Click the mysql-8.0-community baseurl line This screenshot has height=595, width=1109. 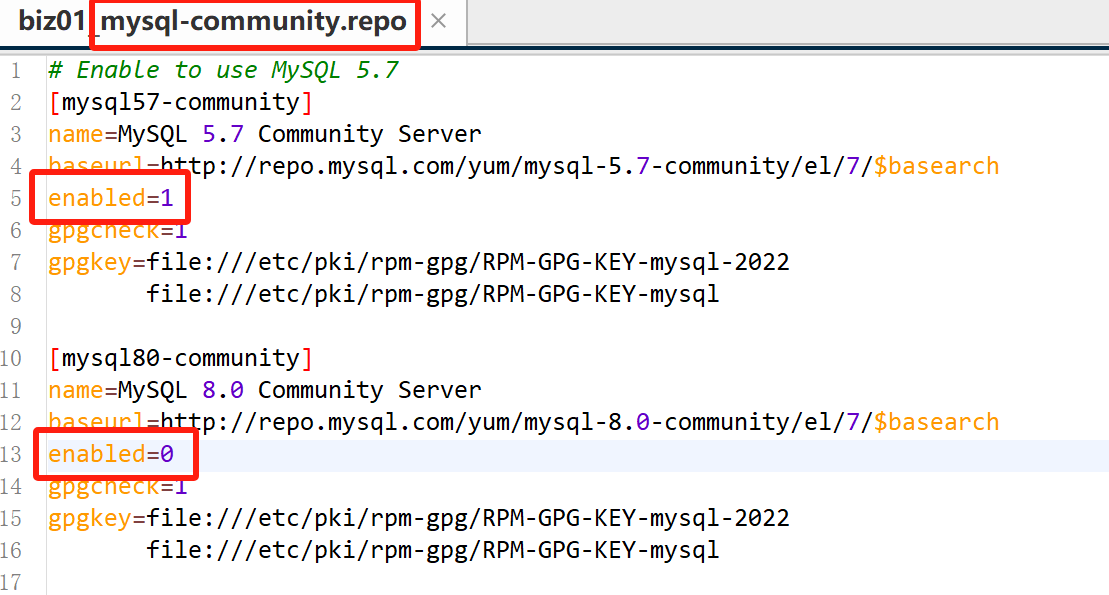[523, 422]
